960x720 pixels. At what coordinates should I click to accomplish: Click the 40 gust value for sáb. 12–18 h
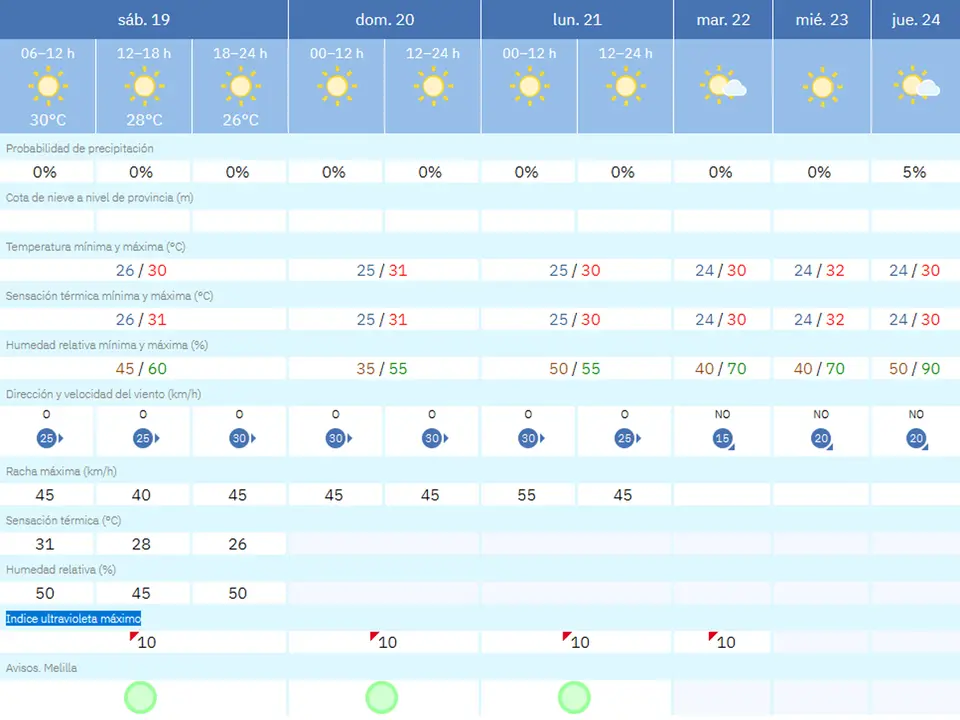[x=141, y=495]
